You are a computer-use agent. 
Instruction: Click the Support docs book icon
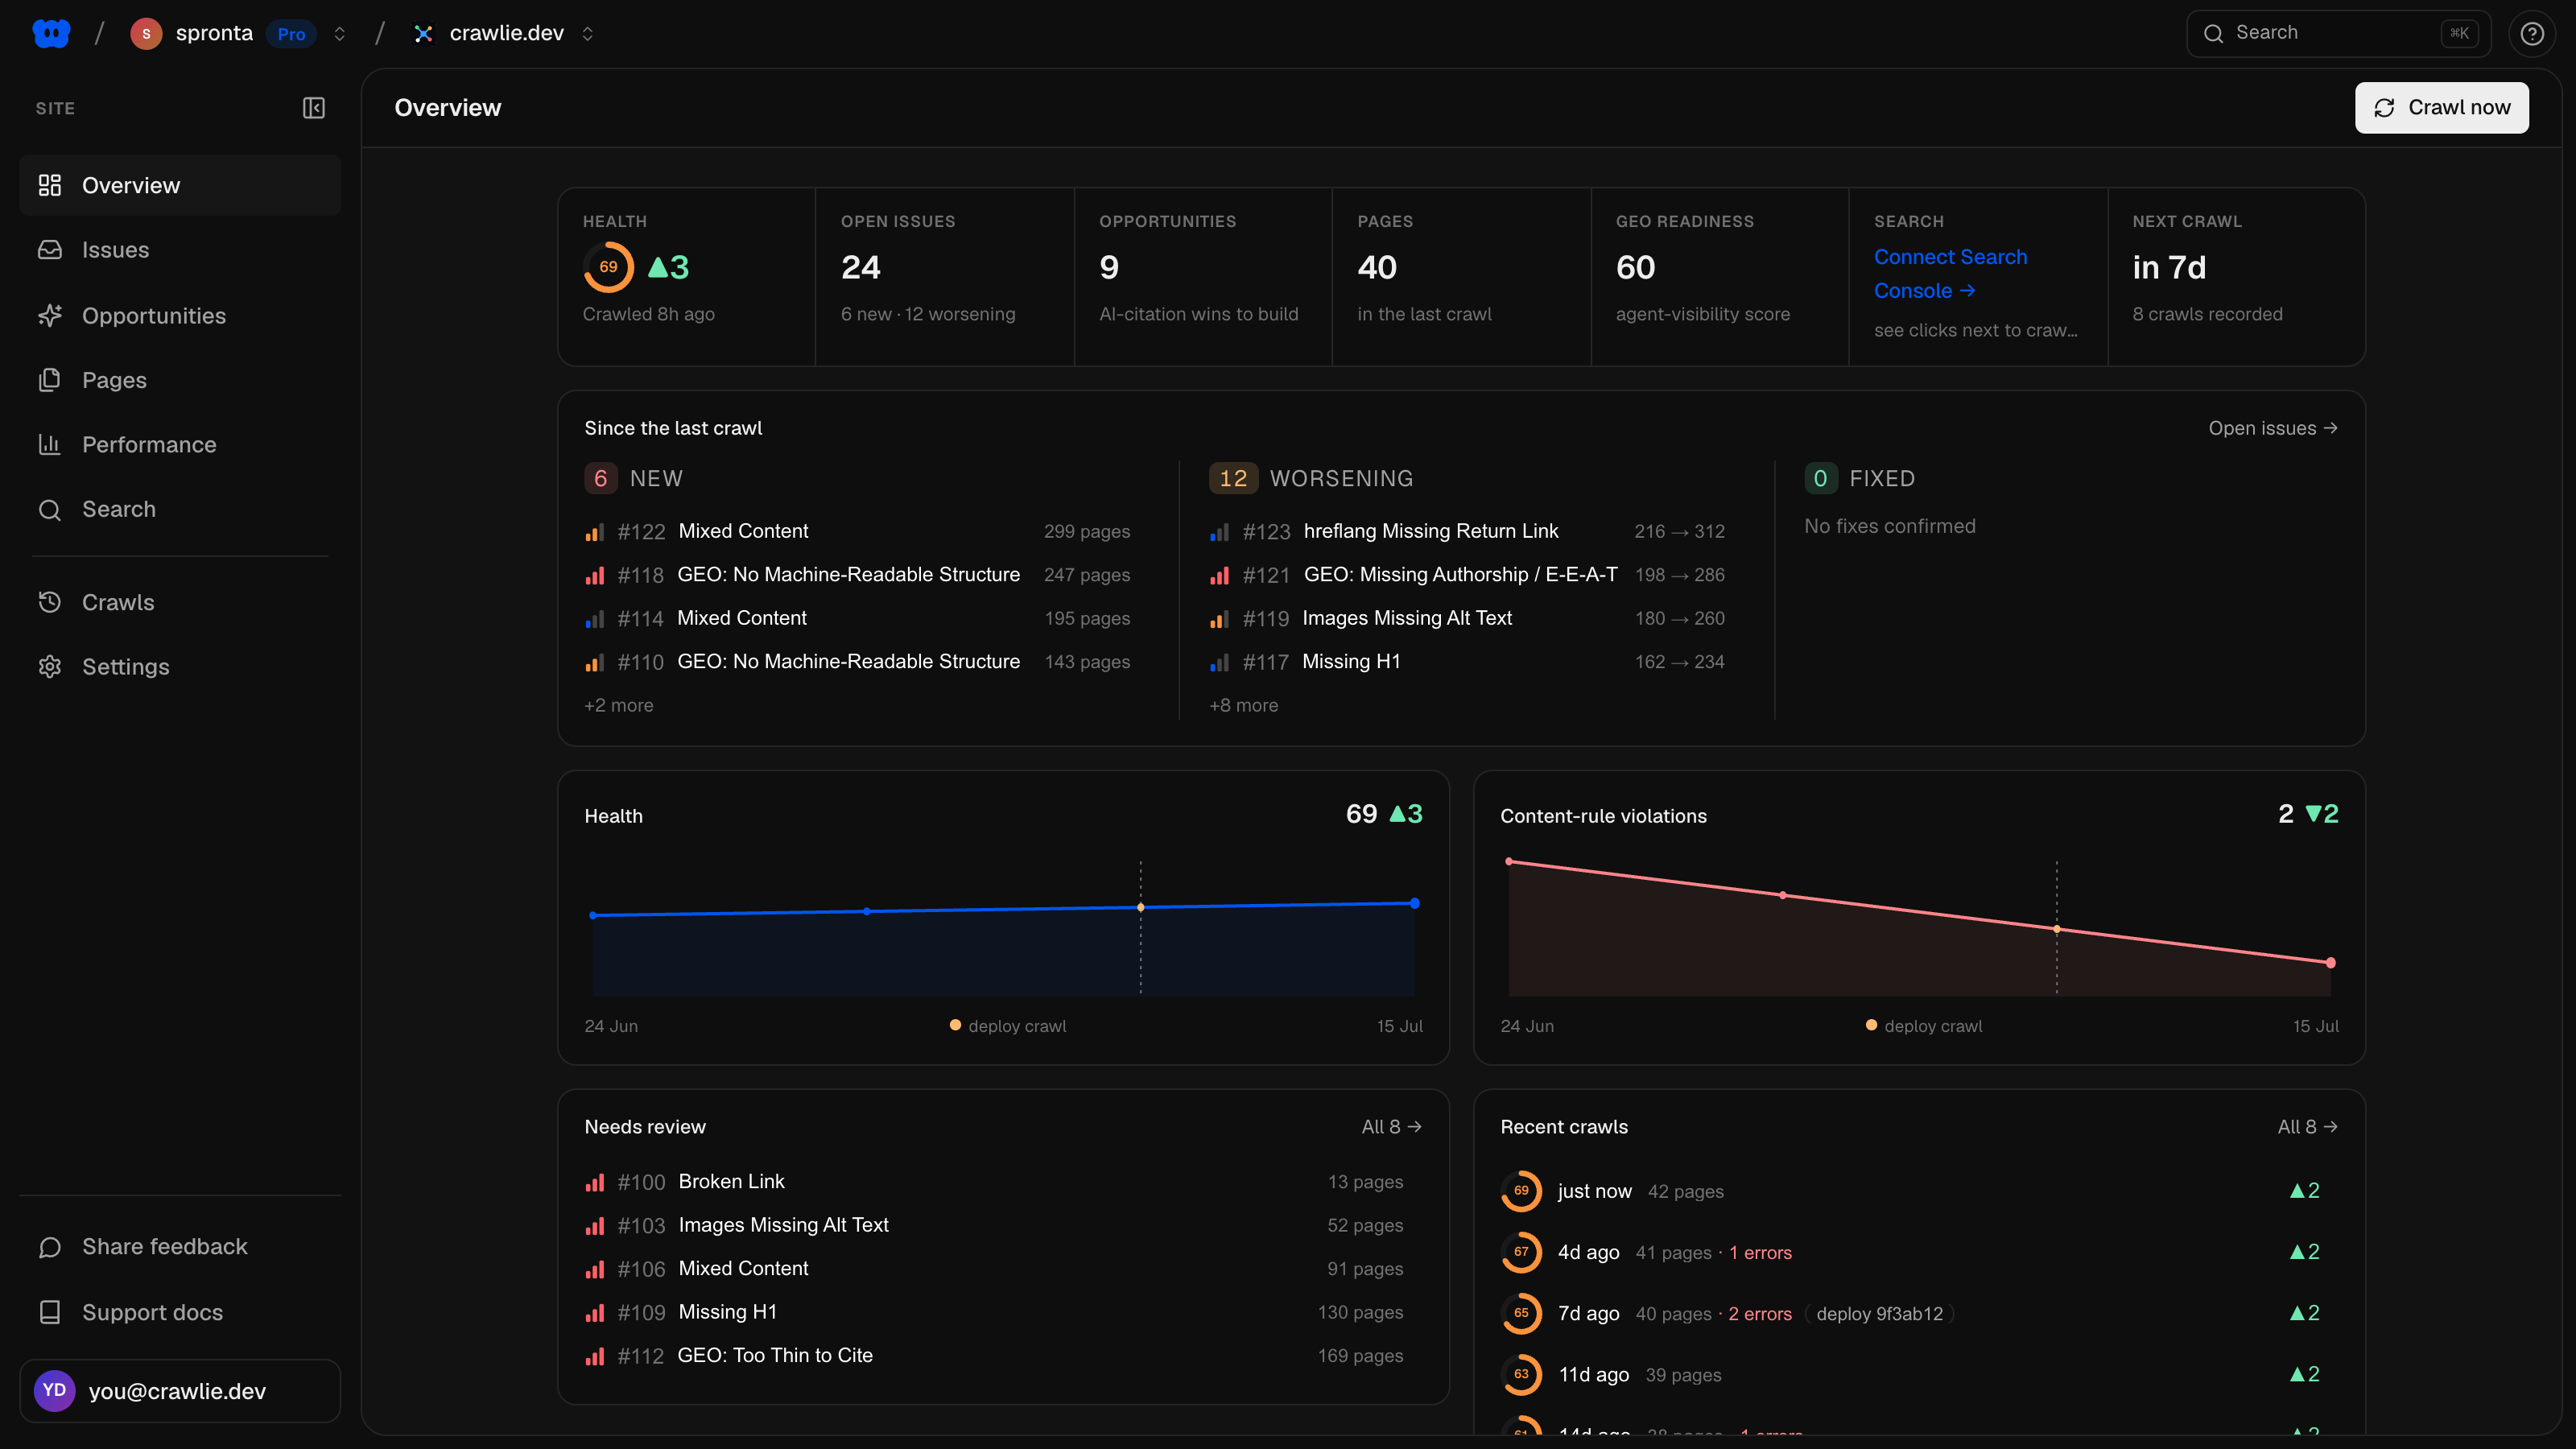[50, 1312]
